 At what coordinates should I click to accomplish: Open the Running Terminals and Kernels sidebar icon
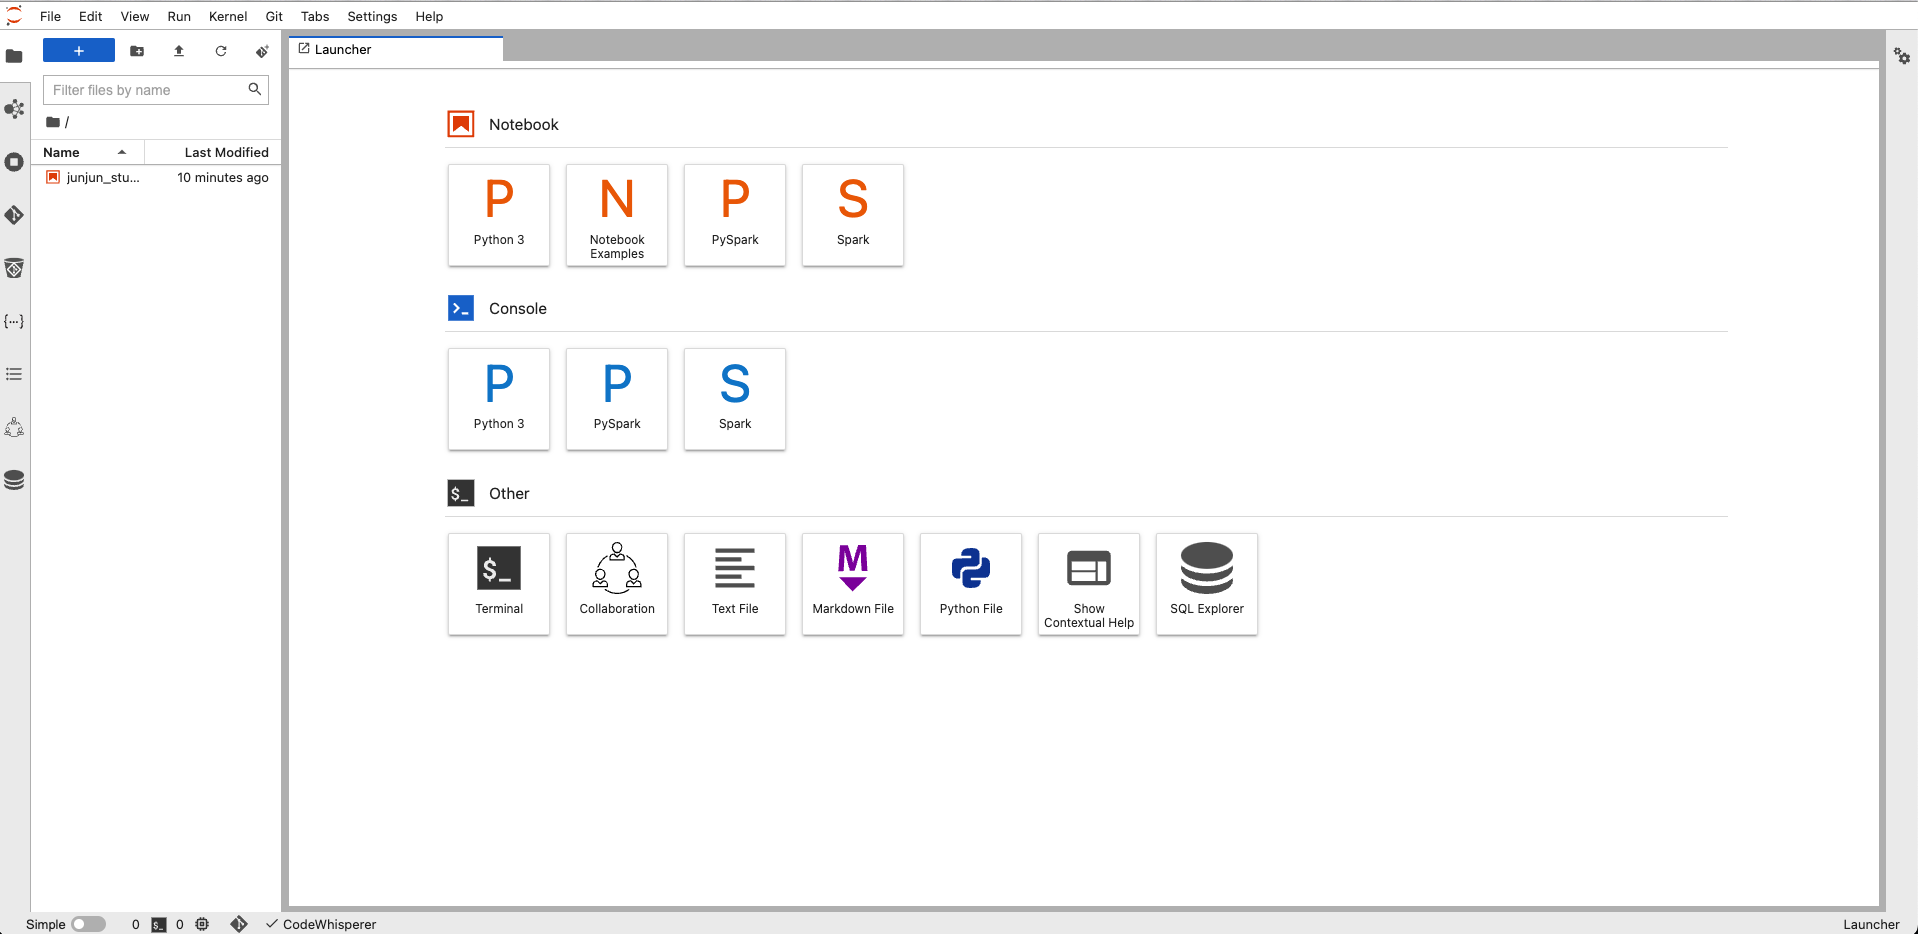click(x=14, y=162)
